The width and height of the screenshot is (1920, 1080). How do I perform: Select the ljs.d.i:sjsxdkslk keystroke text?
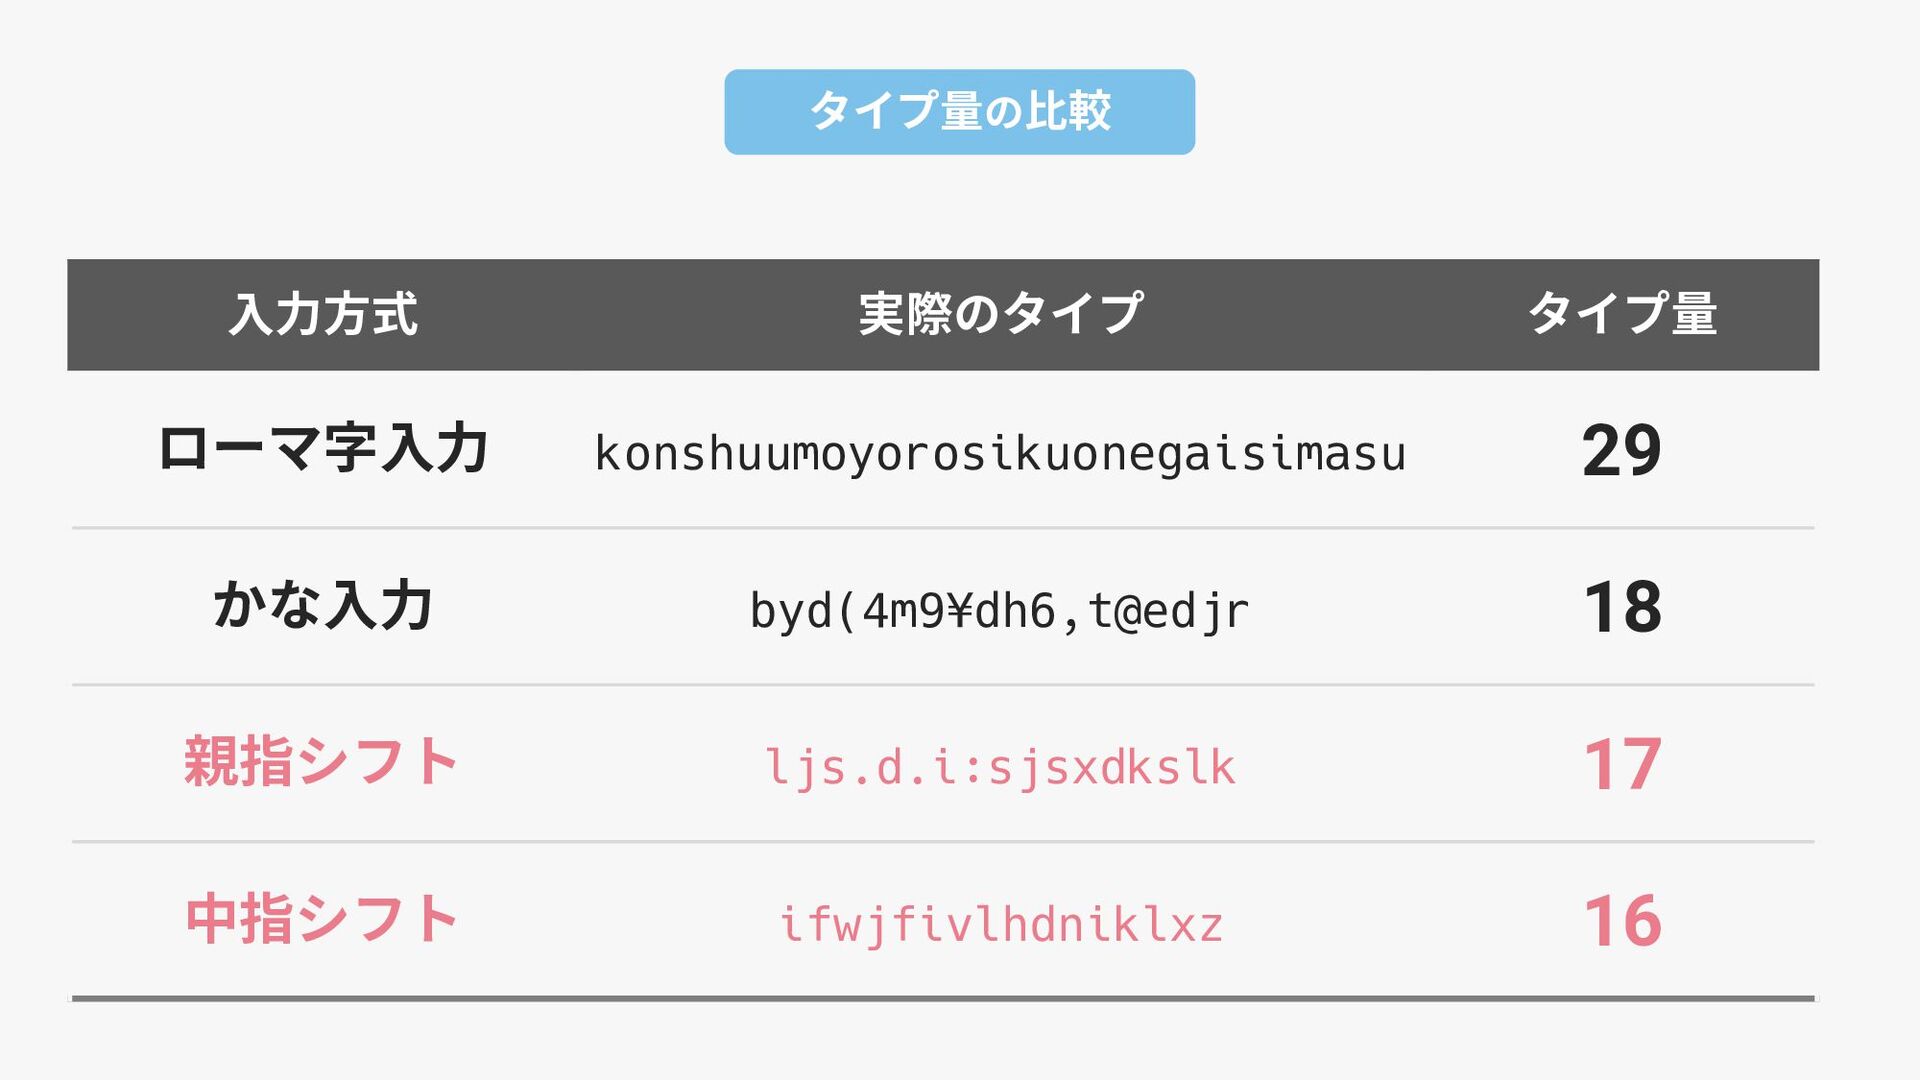[1000, 768]
